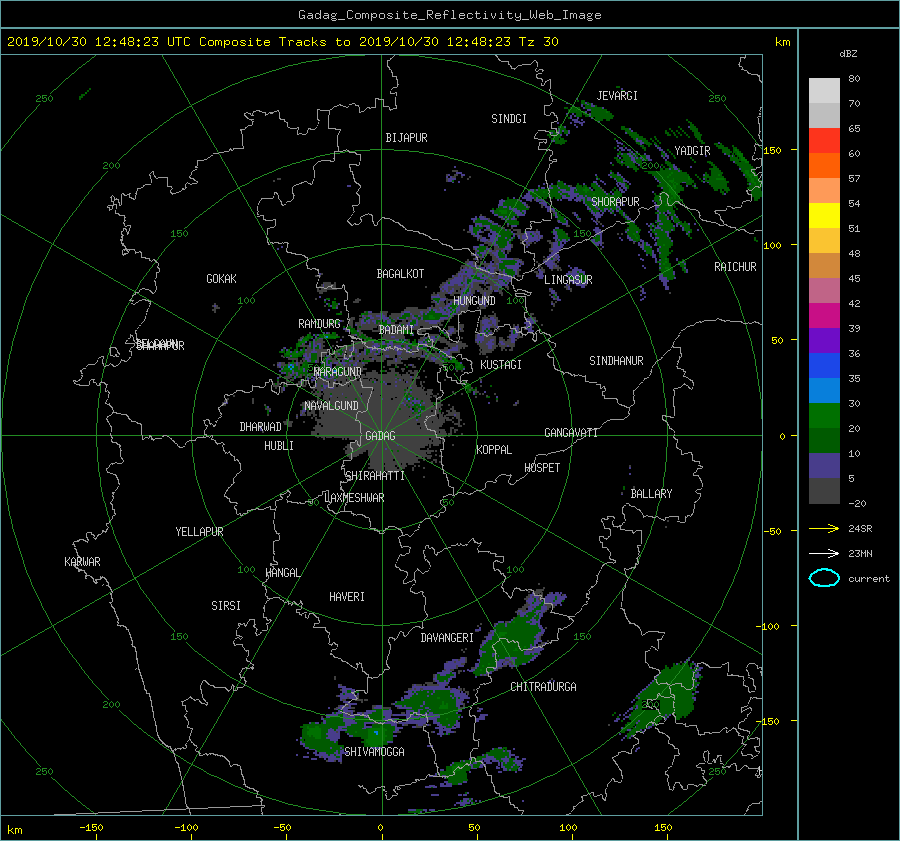Click the DHARWAD city label
This screenshot has width=900, height=841.
[x=260, y=427]
